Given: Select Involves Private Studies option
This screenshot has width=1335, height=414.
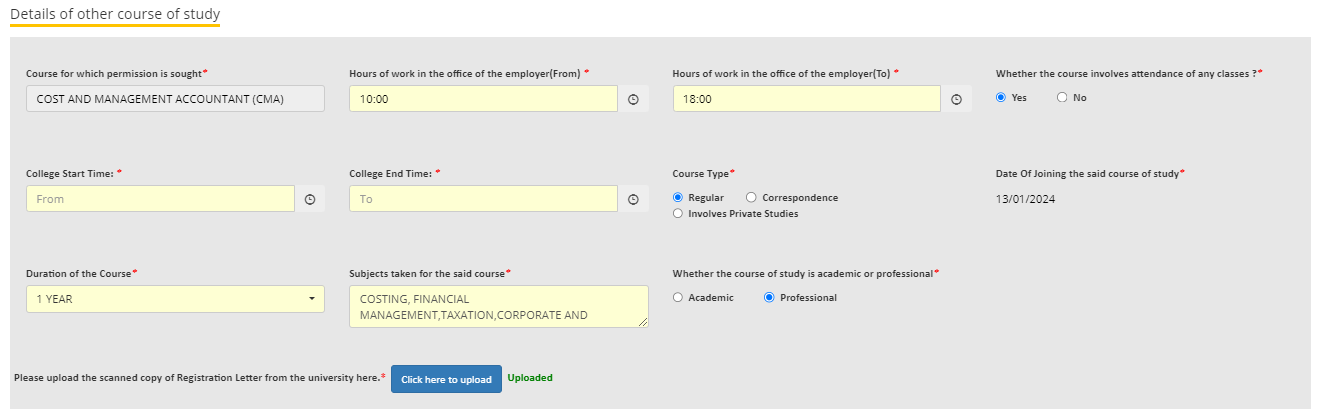Looking at the screenshot, I should pos(678,213).
